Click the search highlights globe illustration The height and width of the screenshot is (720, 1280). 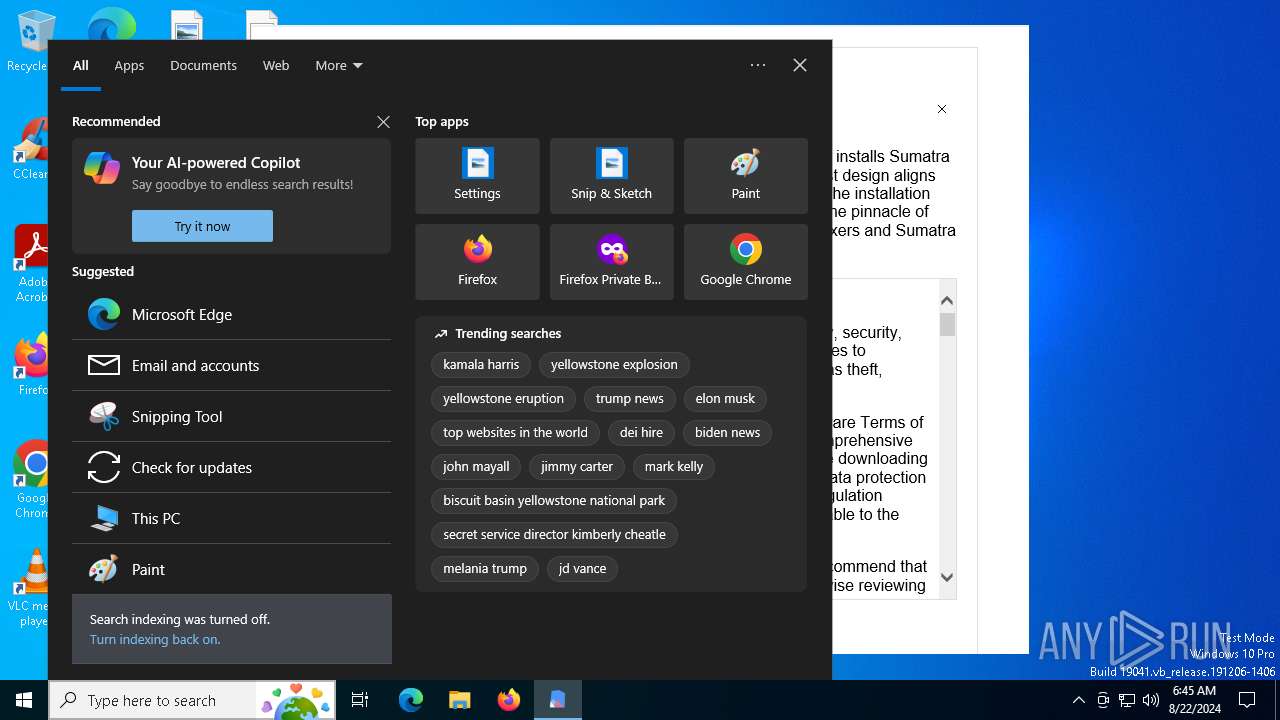(x=295, y=700)
